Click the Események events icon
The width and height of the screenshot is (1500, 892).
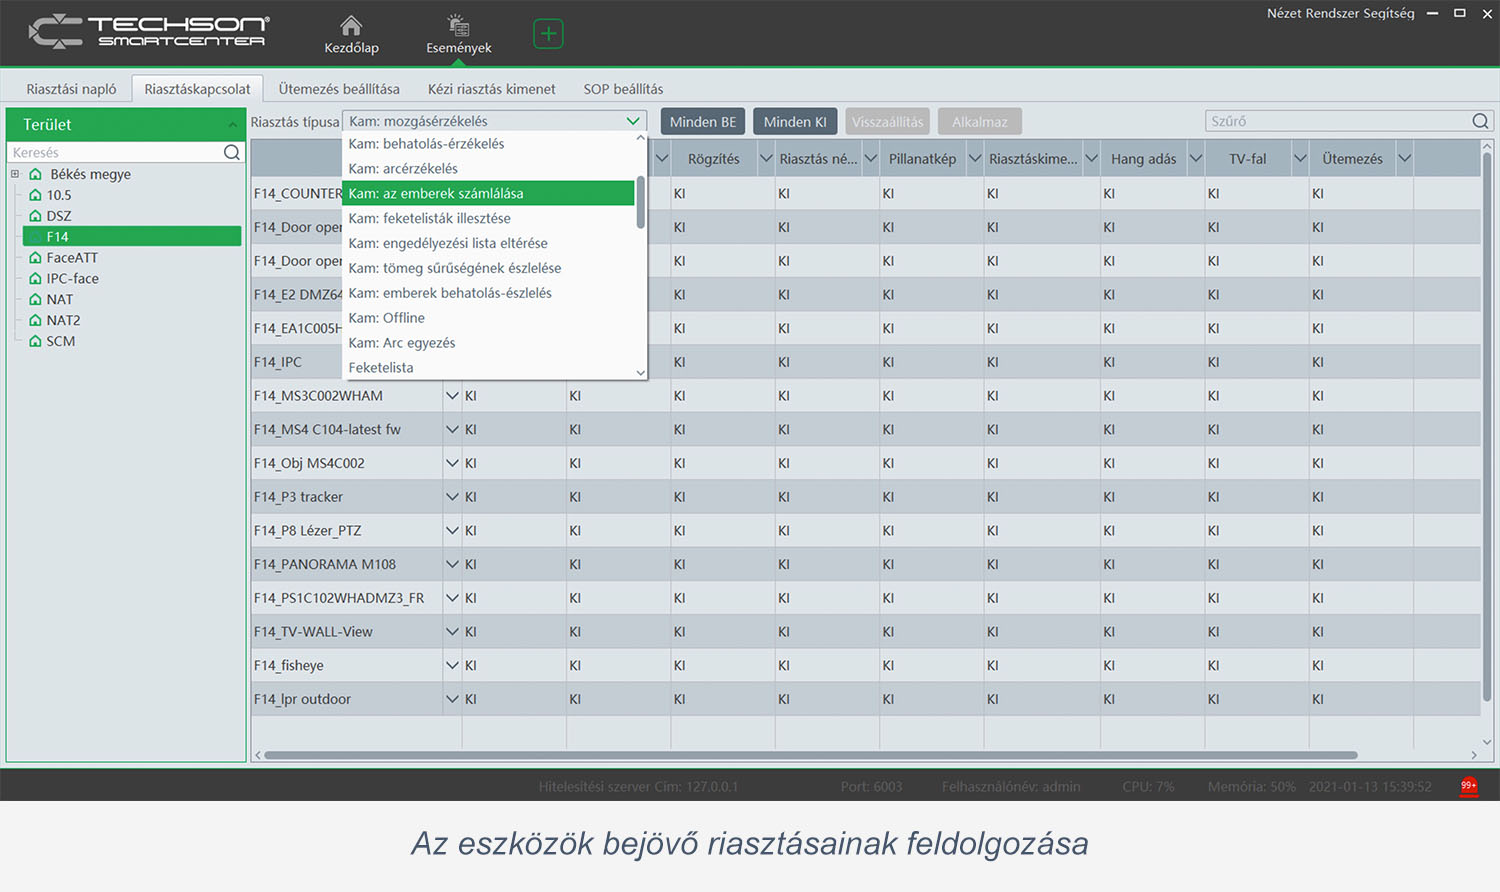click(x=458, y=26)
